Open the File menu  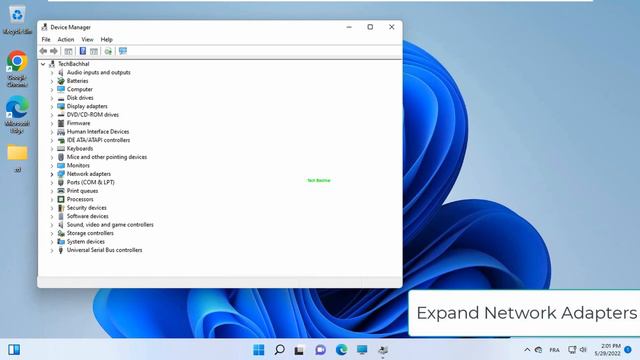click(46, 40)
